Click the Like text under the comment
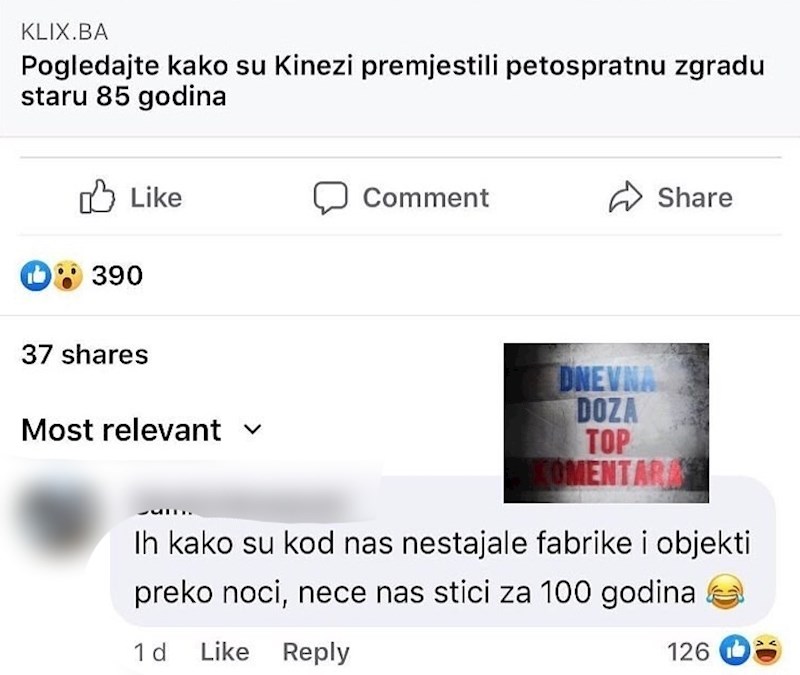Screen dimensions: 800x675 (x=224, y=652)
